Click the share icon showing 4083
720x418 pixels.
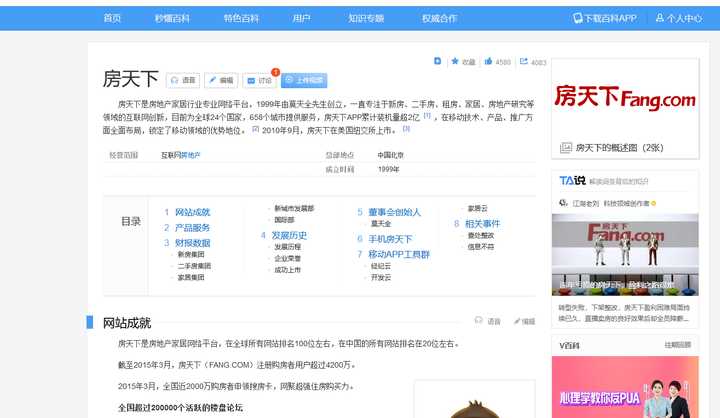(524, 62)
